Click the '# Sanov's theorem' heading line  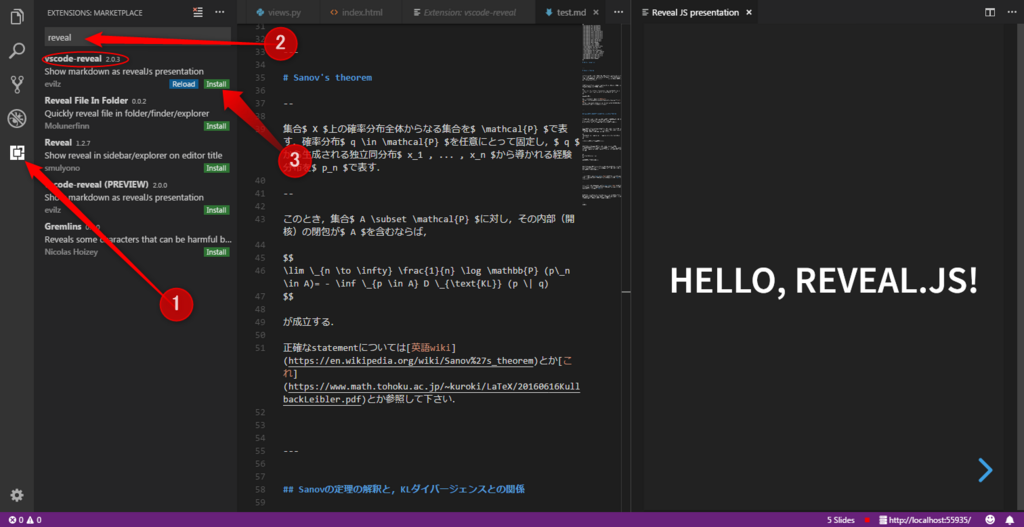coord(328,77)
